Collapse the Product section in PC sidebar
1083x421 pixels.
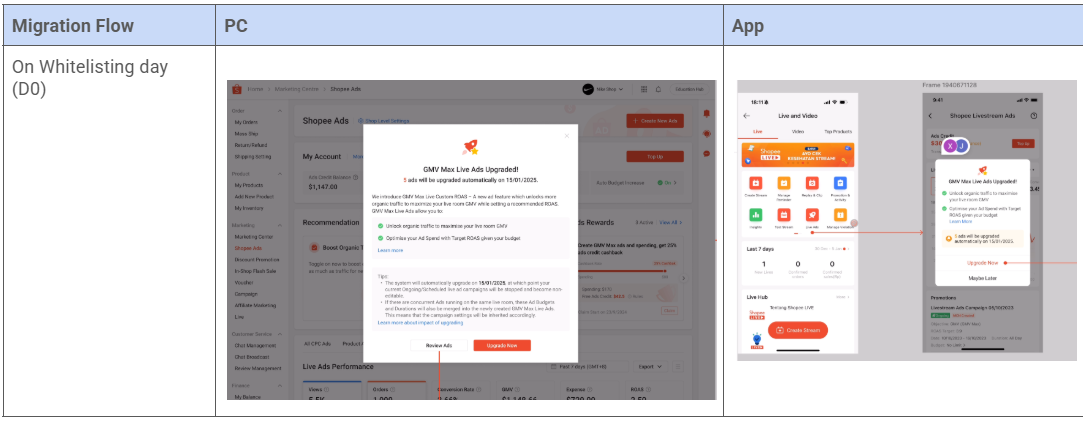coord(280,174)
